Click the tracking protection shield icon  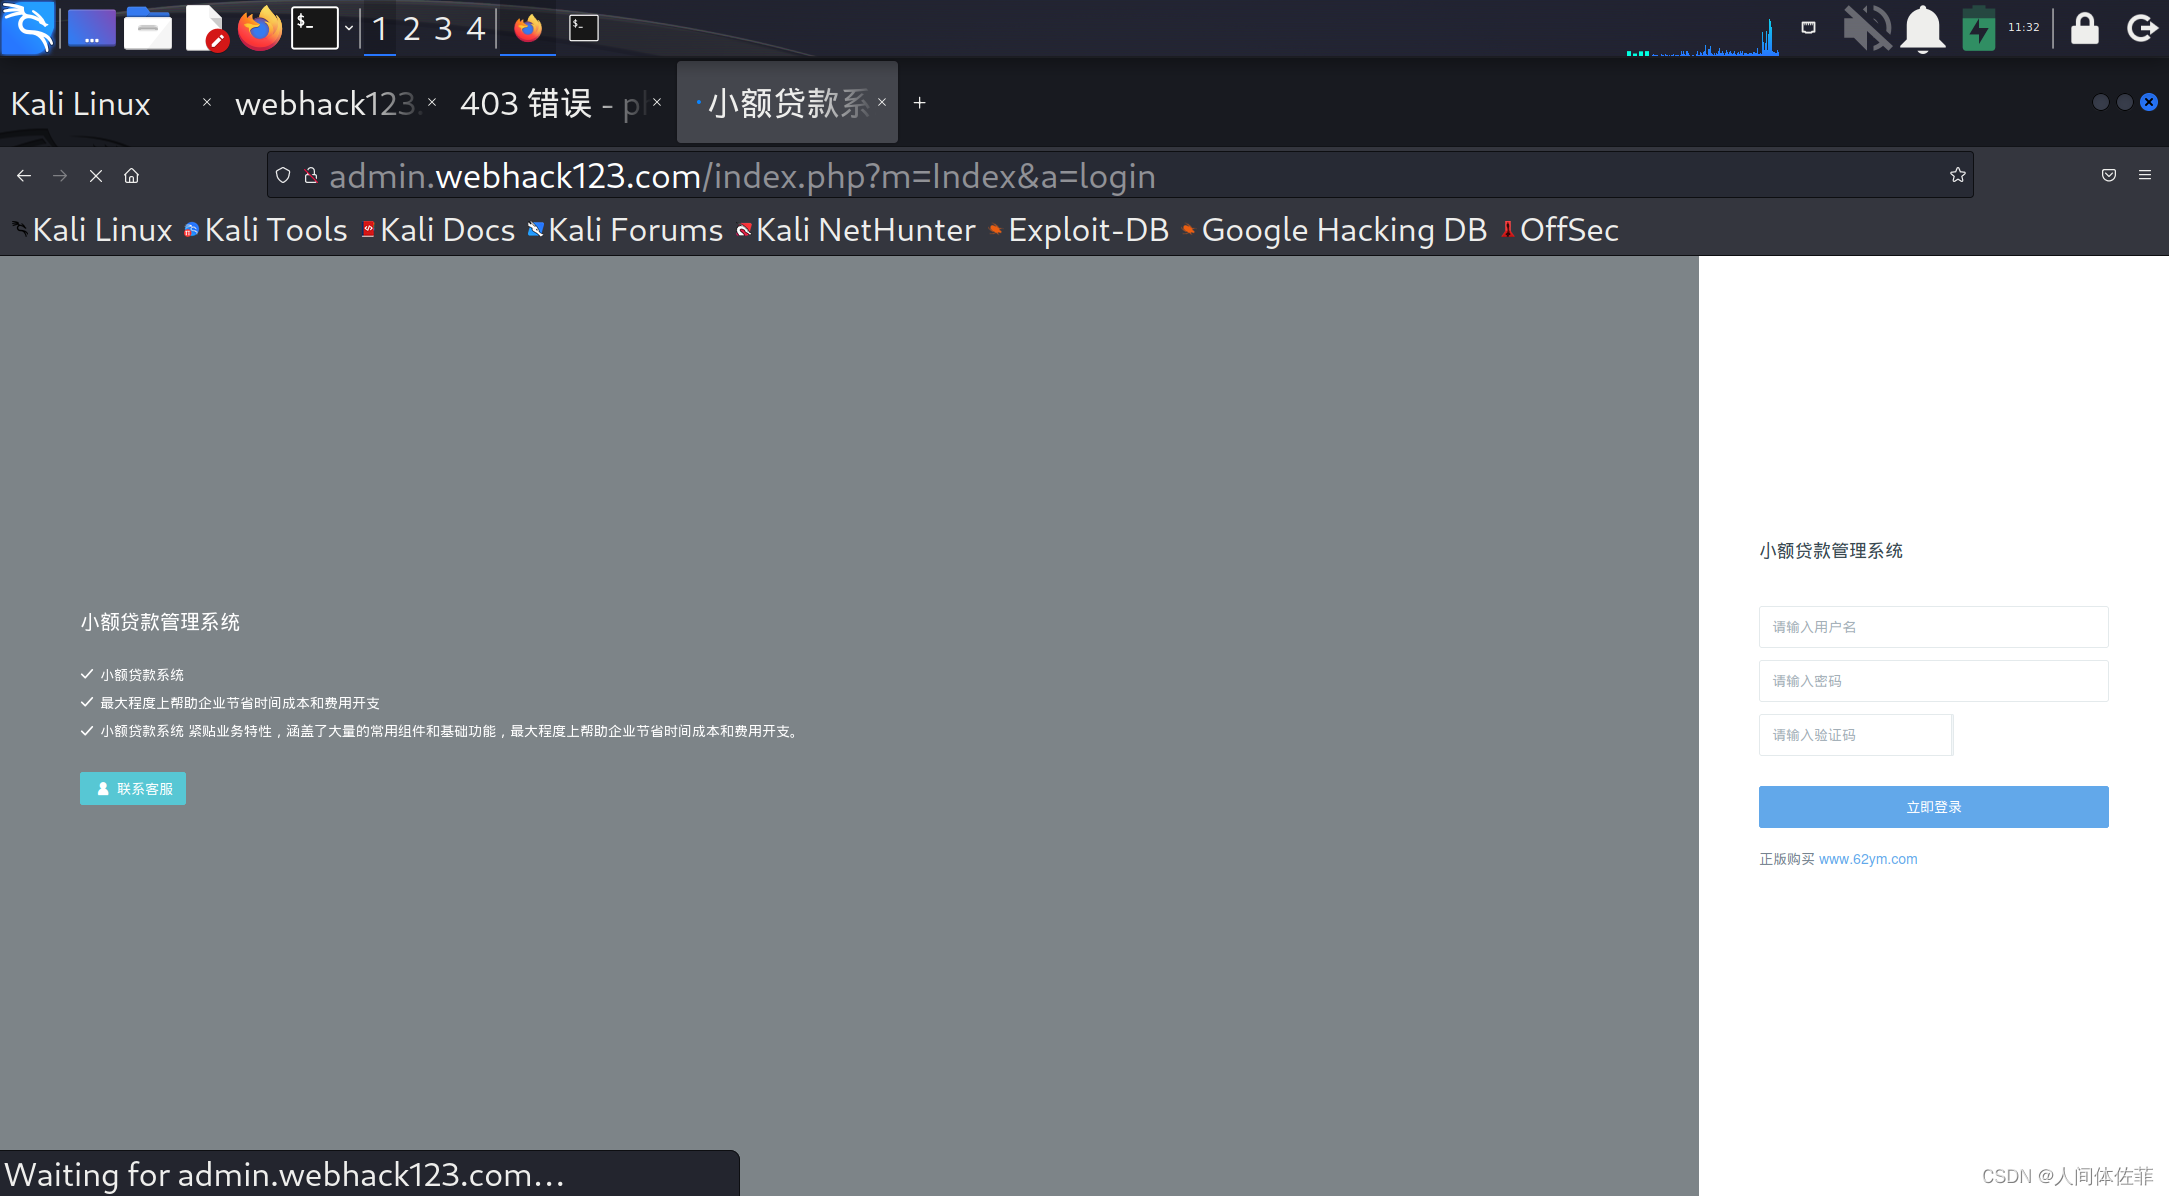283,176
